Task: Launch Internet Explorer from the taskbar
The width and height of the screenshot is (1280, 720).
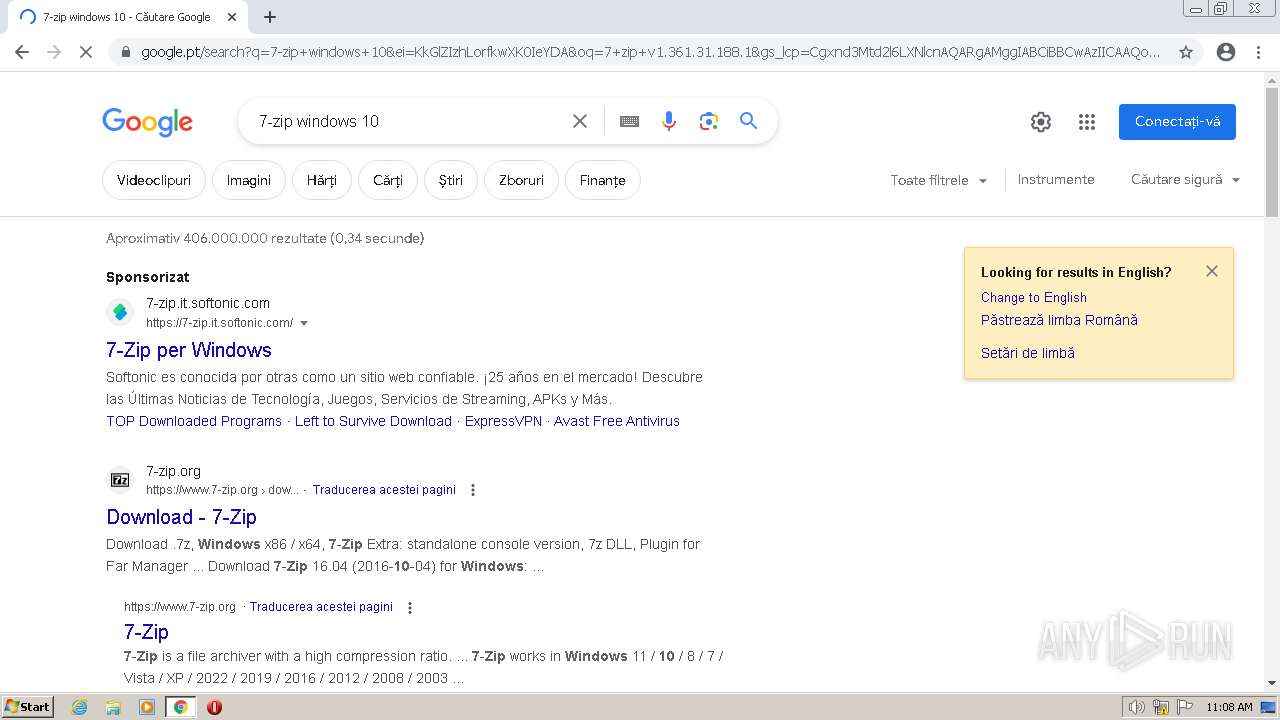Action: point(80,707)
